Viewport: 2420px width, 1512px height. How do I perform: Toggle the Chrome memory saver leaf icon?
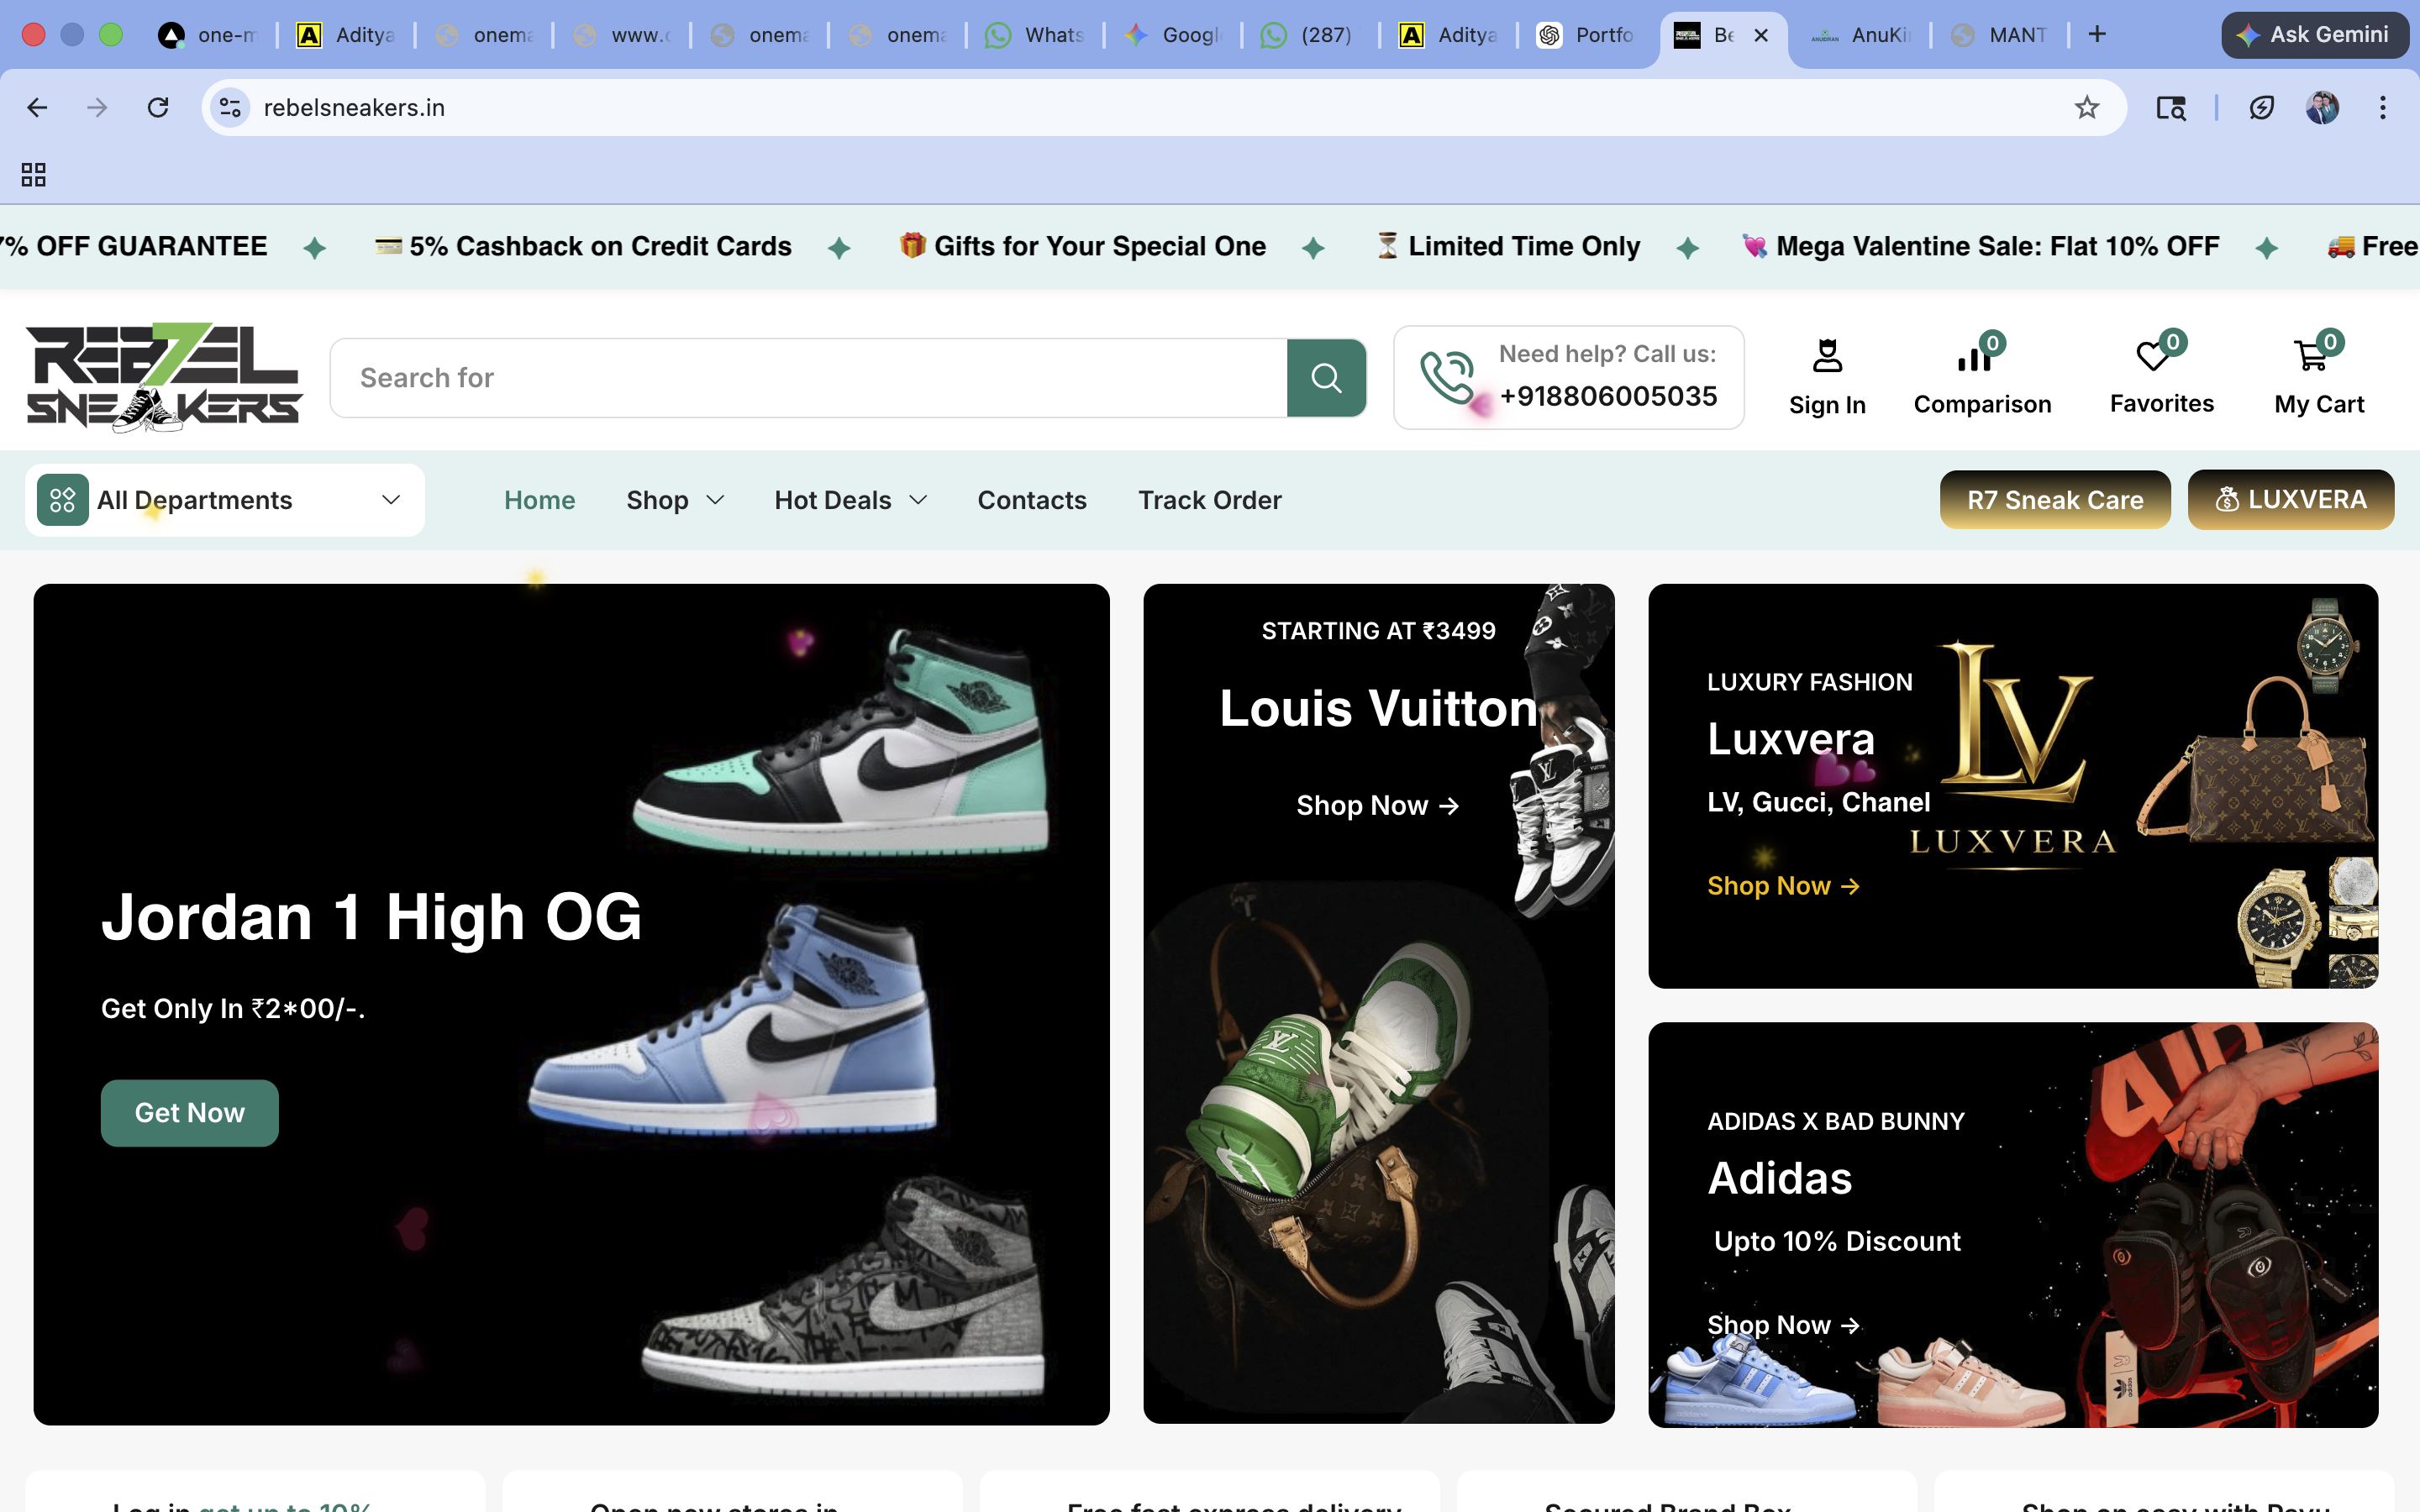click(x=2262, y=107)
